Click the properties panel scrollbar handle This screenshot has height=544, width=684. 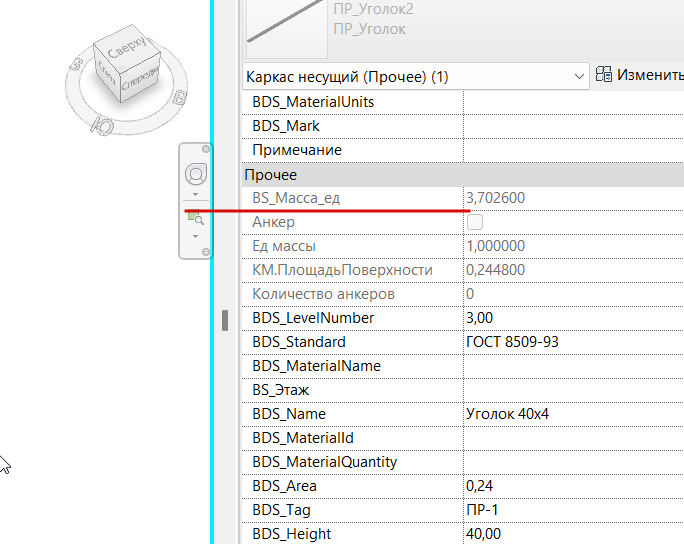coord(225,320)
